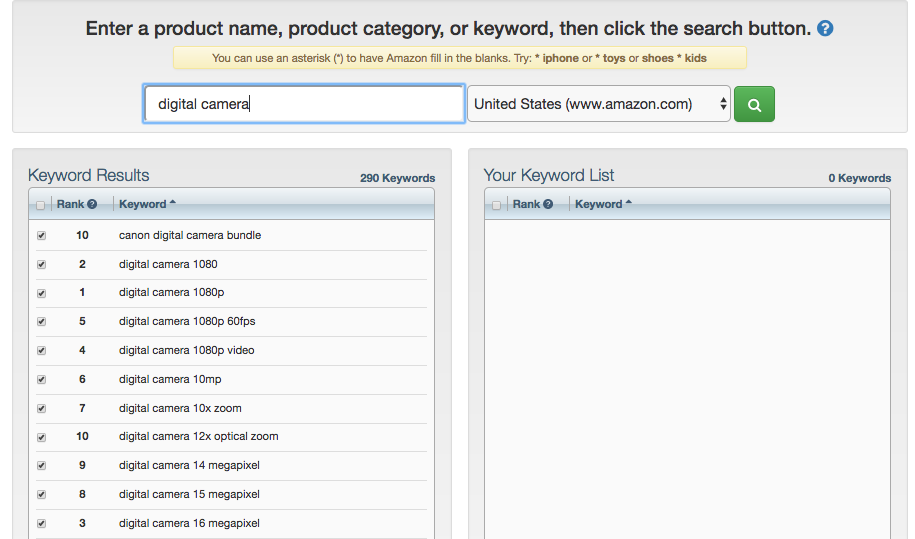Screen dimensions: 915x539
Task: Click the 290 Keywords count label
Action: 397,178
